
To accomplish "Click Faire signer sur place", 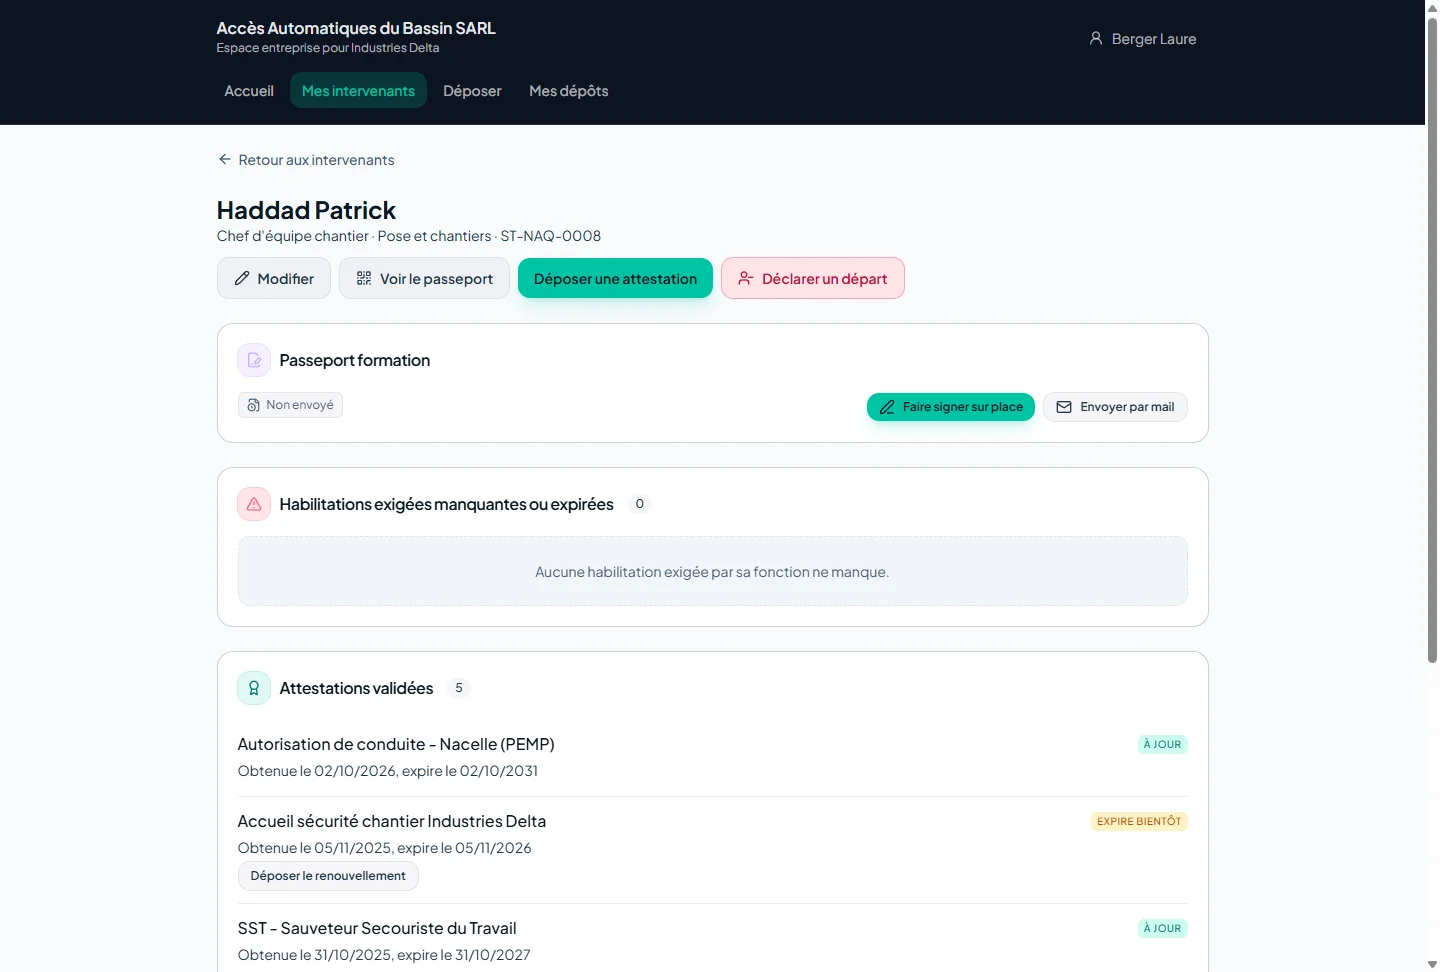I will click(x=951, y=407).
